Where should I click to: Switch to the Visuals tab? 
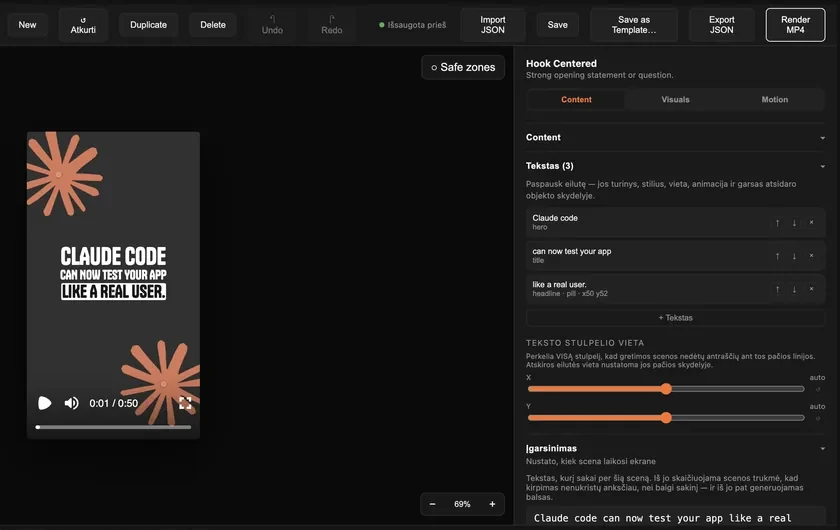(676, 100)
